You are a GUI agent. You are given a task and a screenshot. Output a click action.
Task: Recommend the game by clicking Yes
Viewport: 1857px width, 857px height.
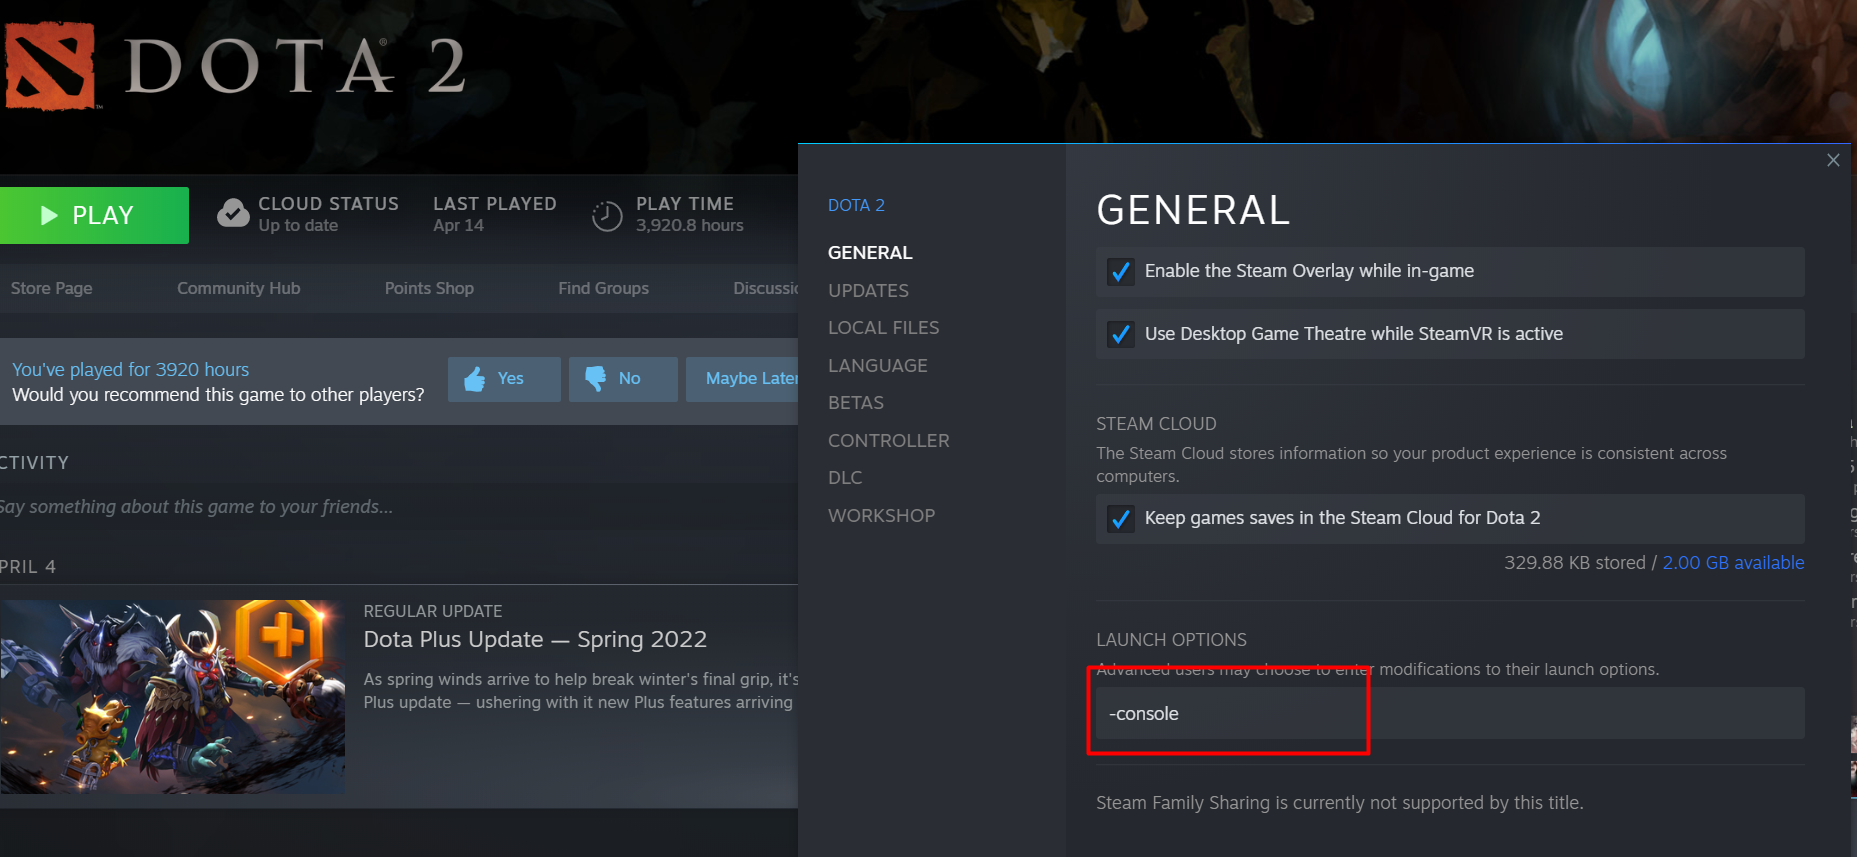pyautogui.click(x=504, y=379)
